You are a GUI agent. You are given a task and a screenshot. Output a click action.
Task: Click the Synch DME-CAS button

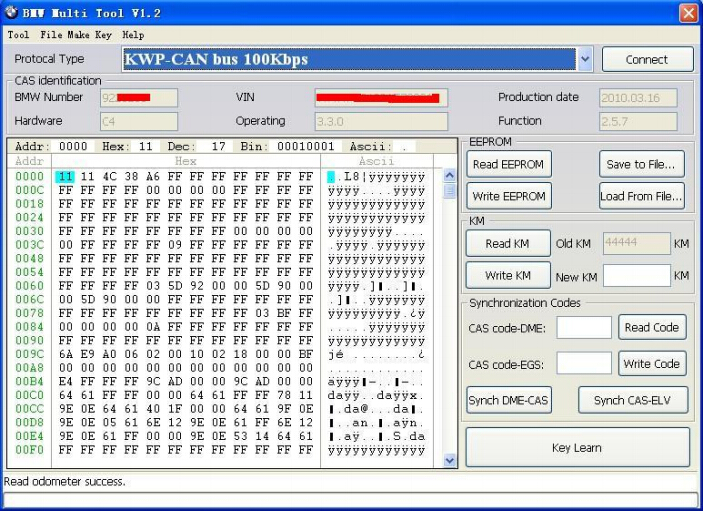(x=508, y=400)
